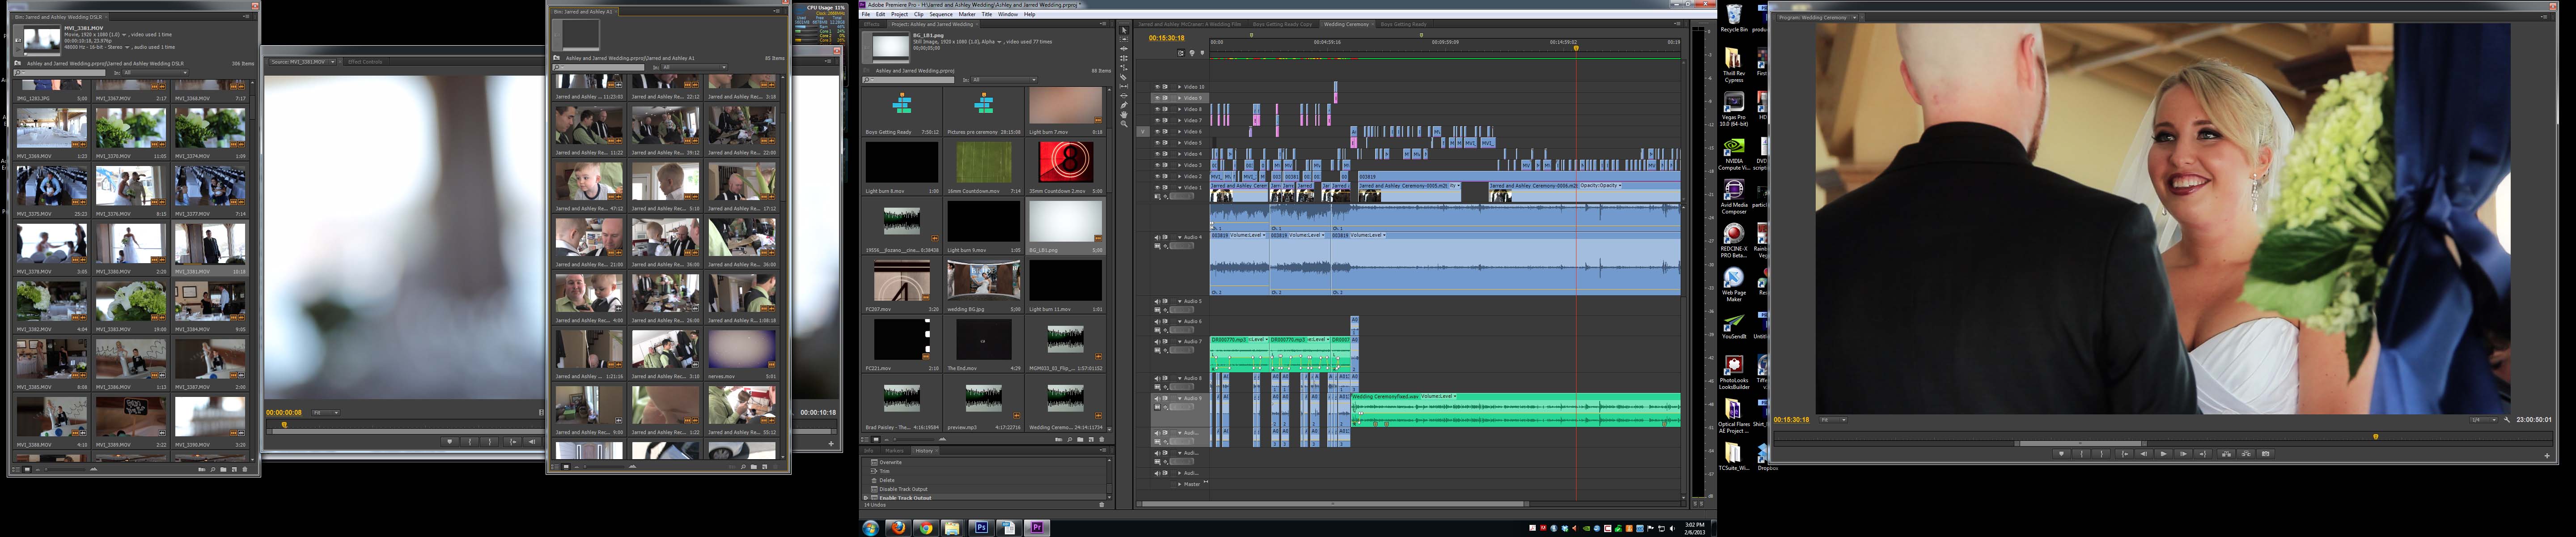Switch to Boys Getting Ready Copy sequence tab

pyautogui.click(x=1282, y=24)
